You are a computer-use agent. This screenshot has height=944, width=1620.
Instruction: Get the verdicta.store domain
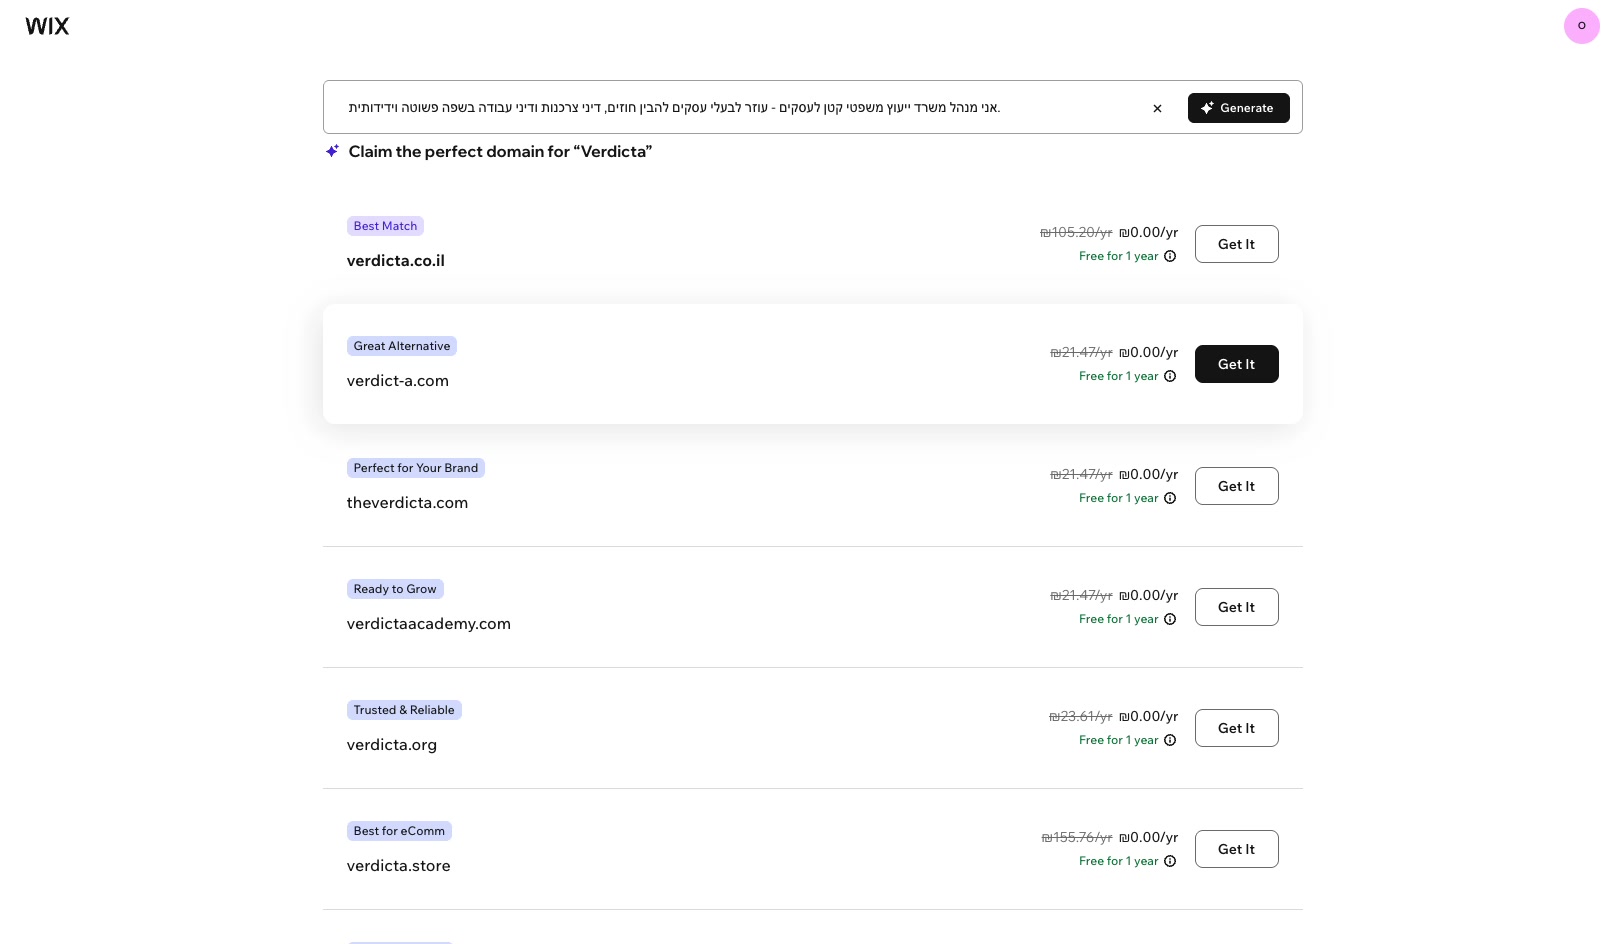tap(1236, 849)
